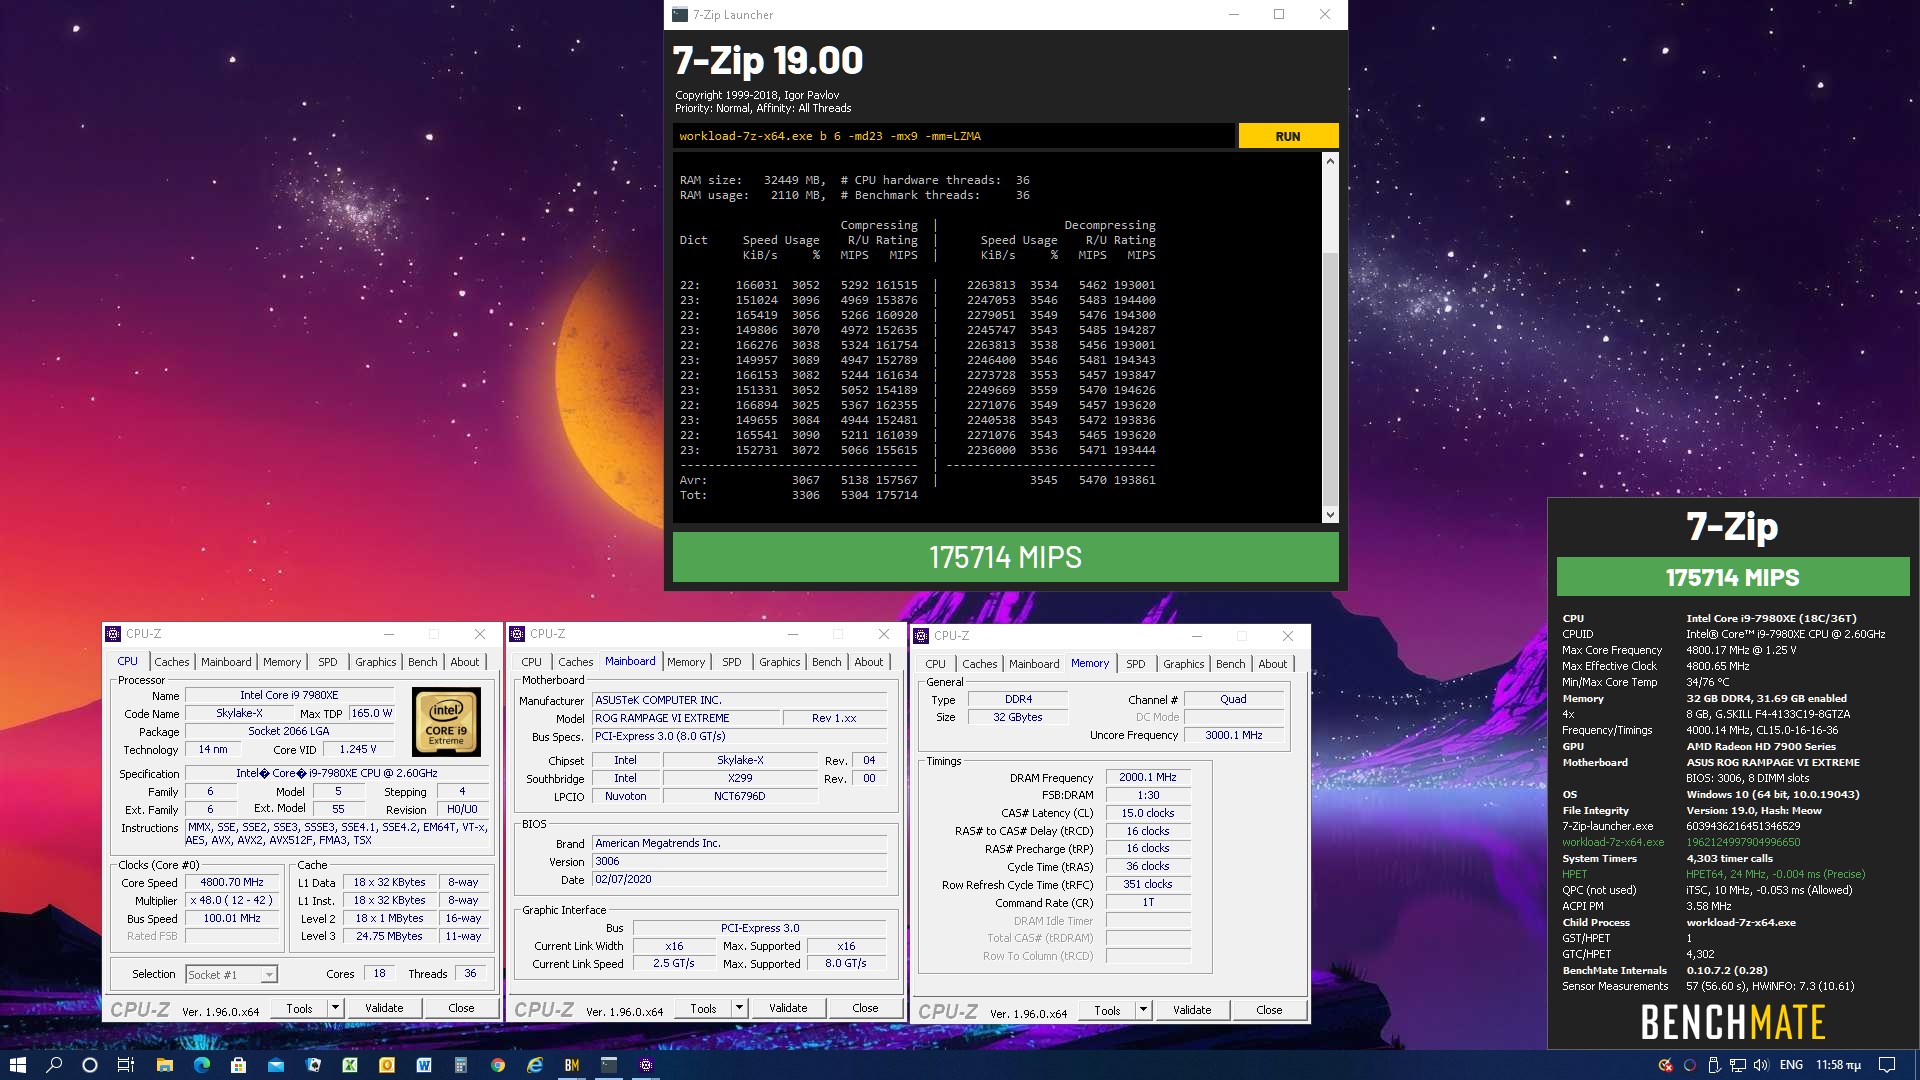Open taskbar Search magnifier
The width and height of the screenshot is (1920, 1080).
pyautogui.click(x=54, y=1065)
